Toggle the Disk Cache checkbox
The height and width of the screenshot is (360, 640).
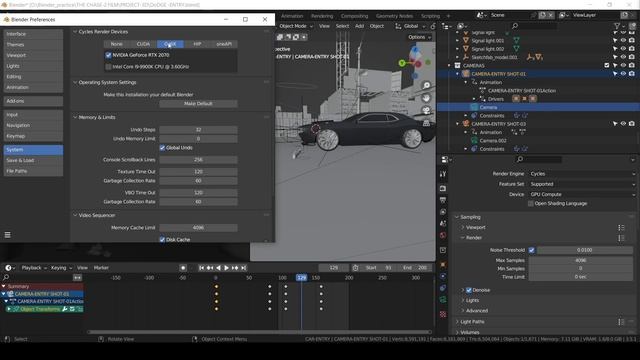click(162, 240)
